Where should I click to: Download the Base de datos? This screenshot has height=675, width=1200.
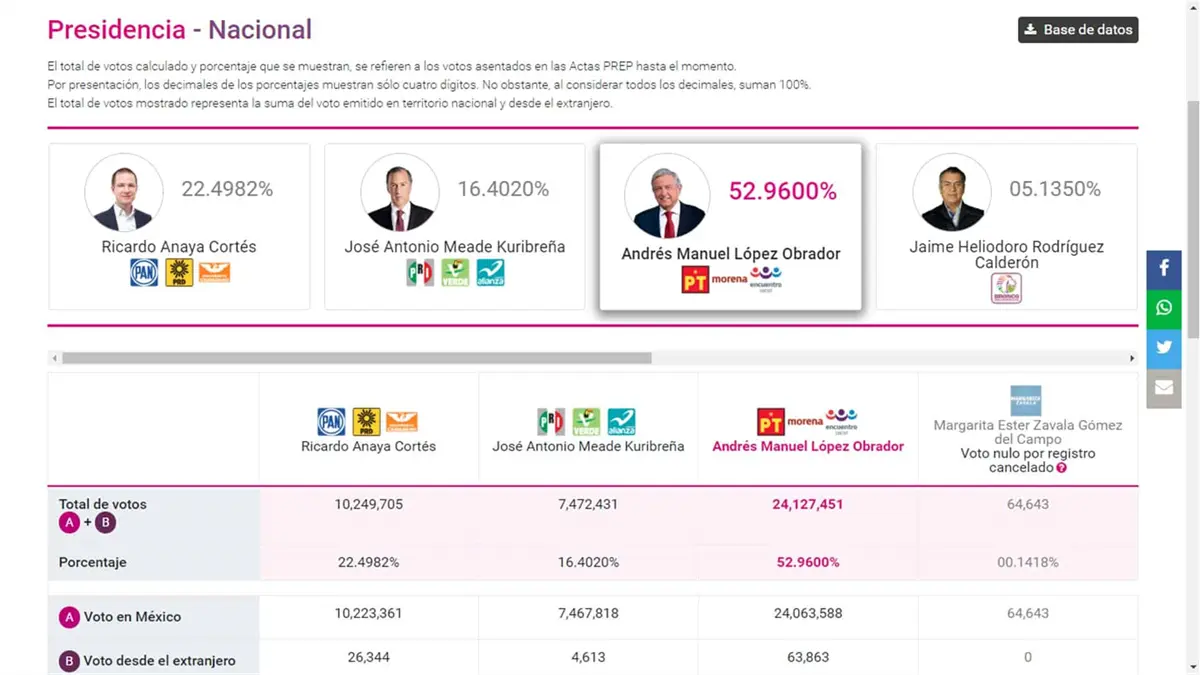[x=1078, y=30]
